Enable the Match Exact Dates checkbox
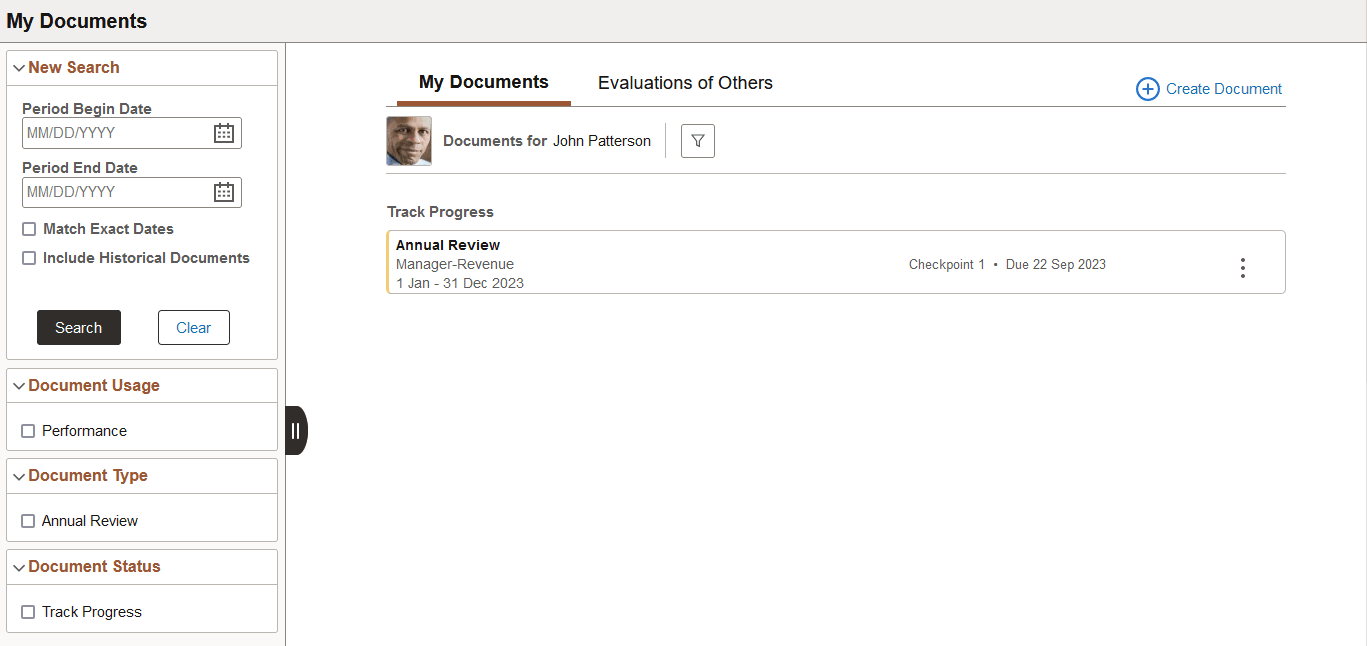 click(x=28, y=228)
